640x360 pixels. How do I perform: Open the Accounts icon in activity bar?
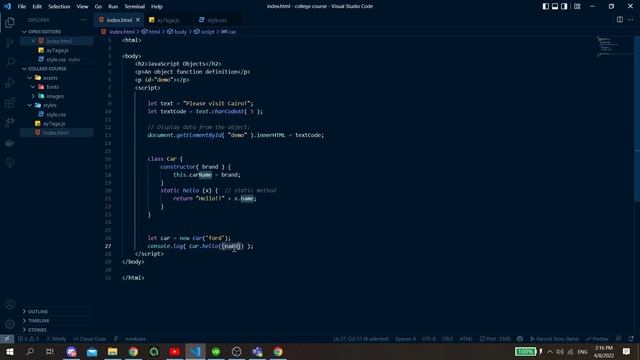10,304
